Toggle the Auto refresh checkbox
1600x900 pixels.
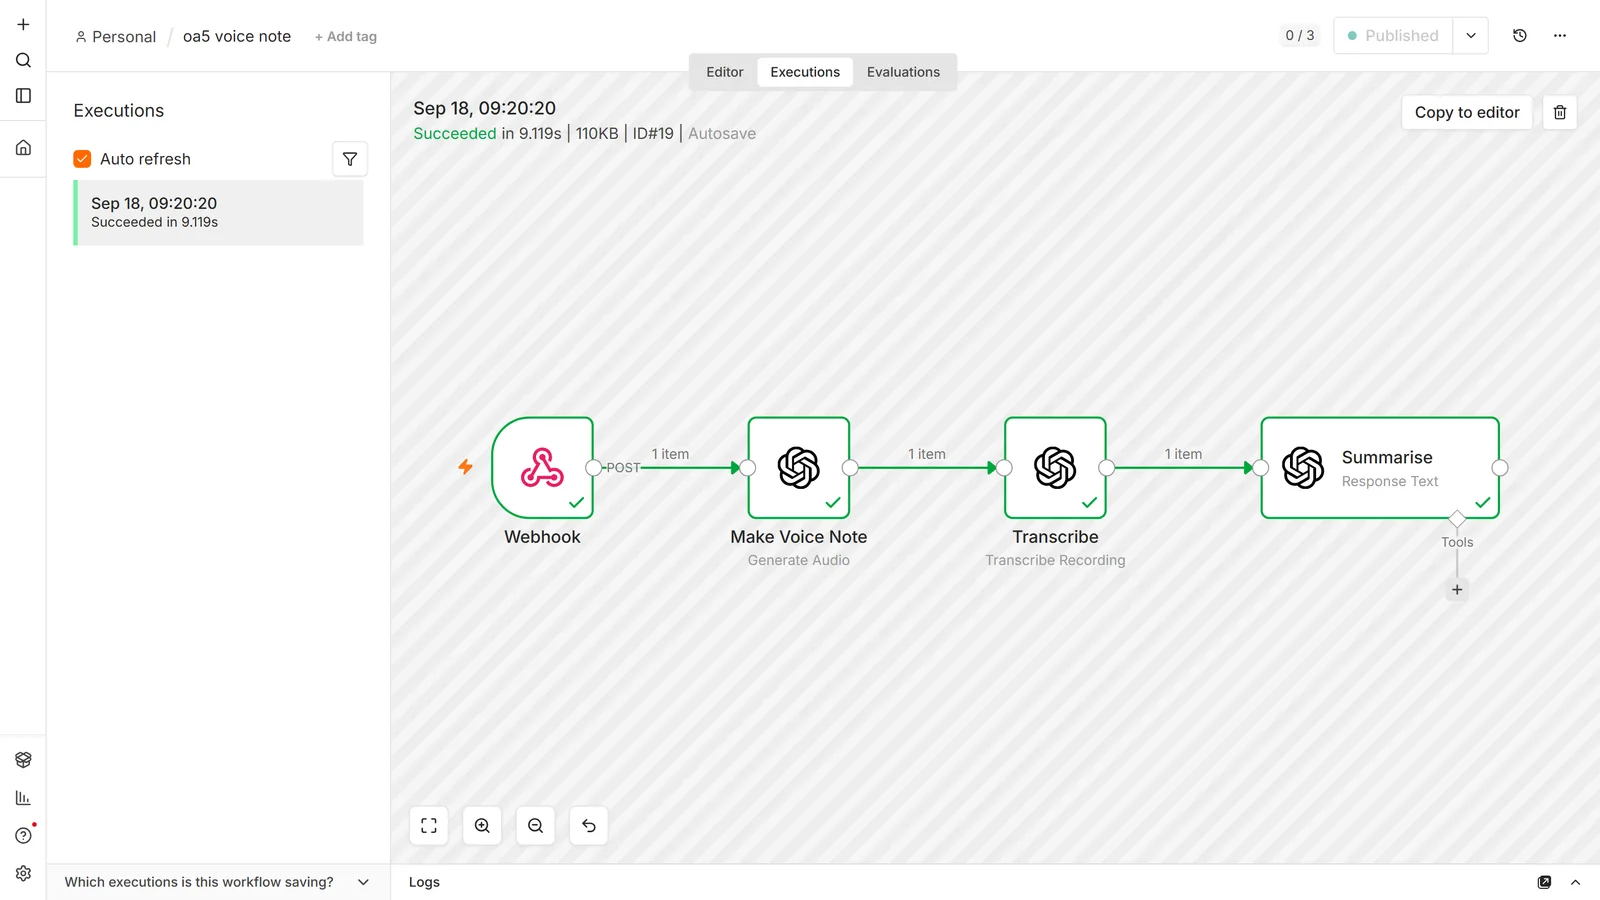83,159
